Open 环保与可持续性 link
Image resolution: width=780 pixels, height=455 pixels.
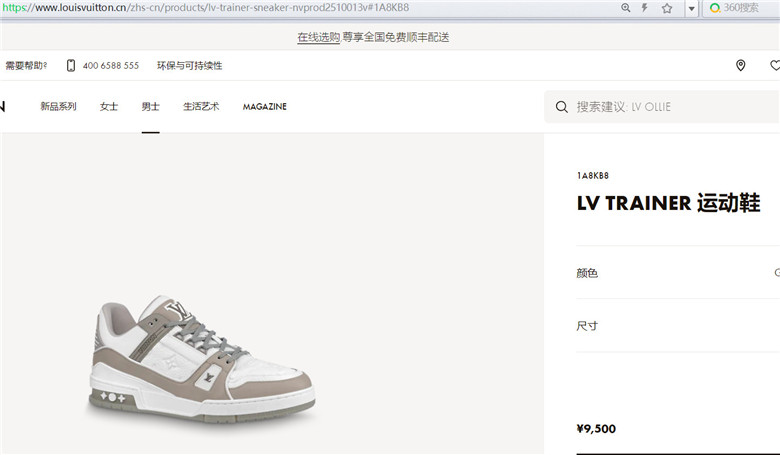click(x=190, y=66)
